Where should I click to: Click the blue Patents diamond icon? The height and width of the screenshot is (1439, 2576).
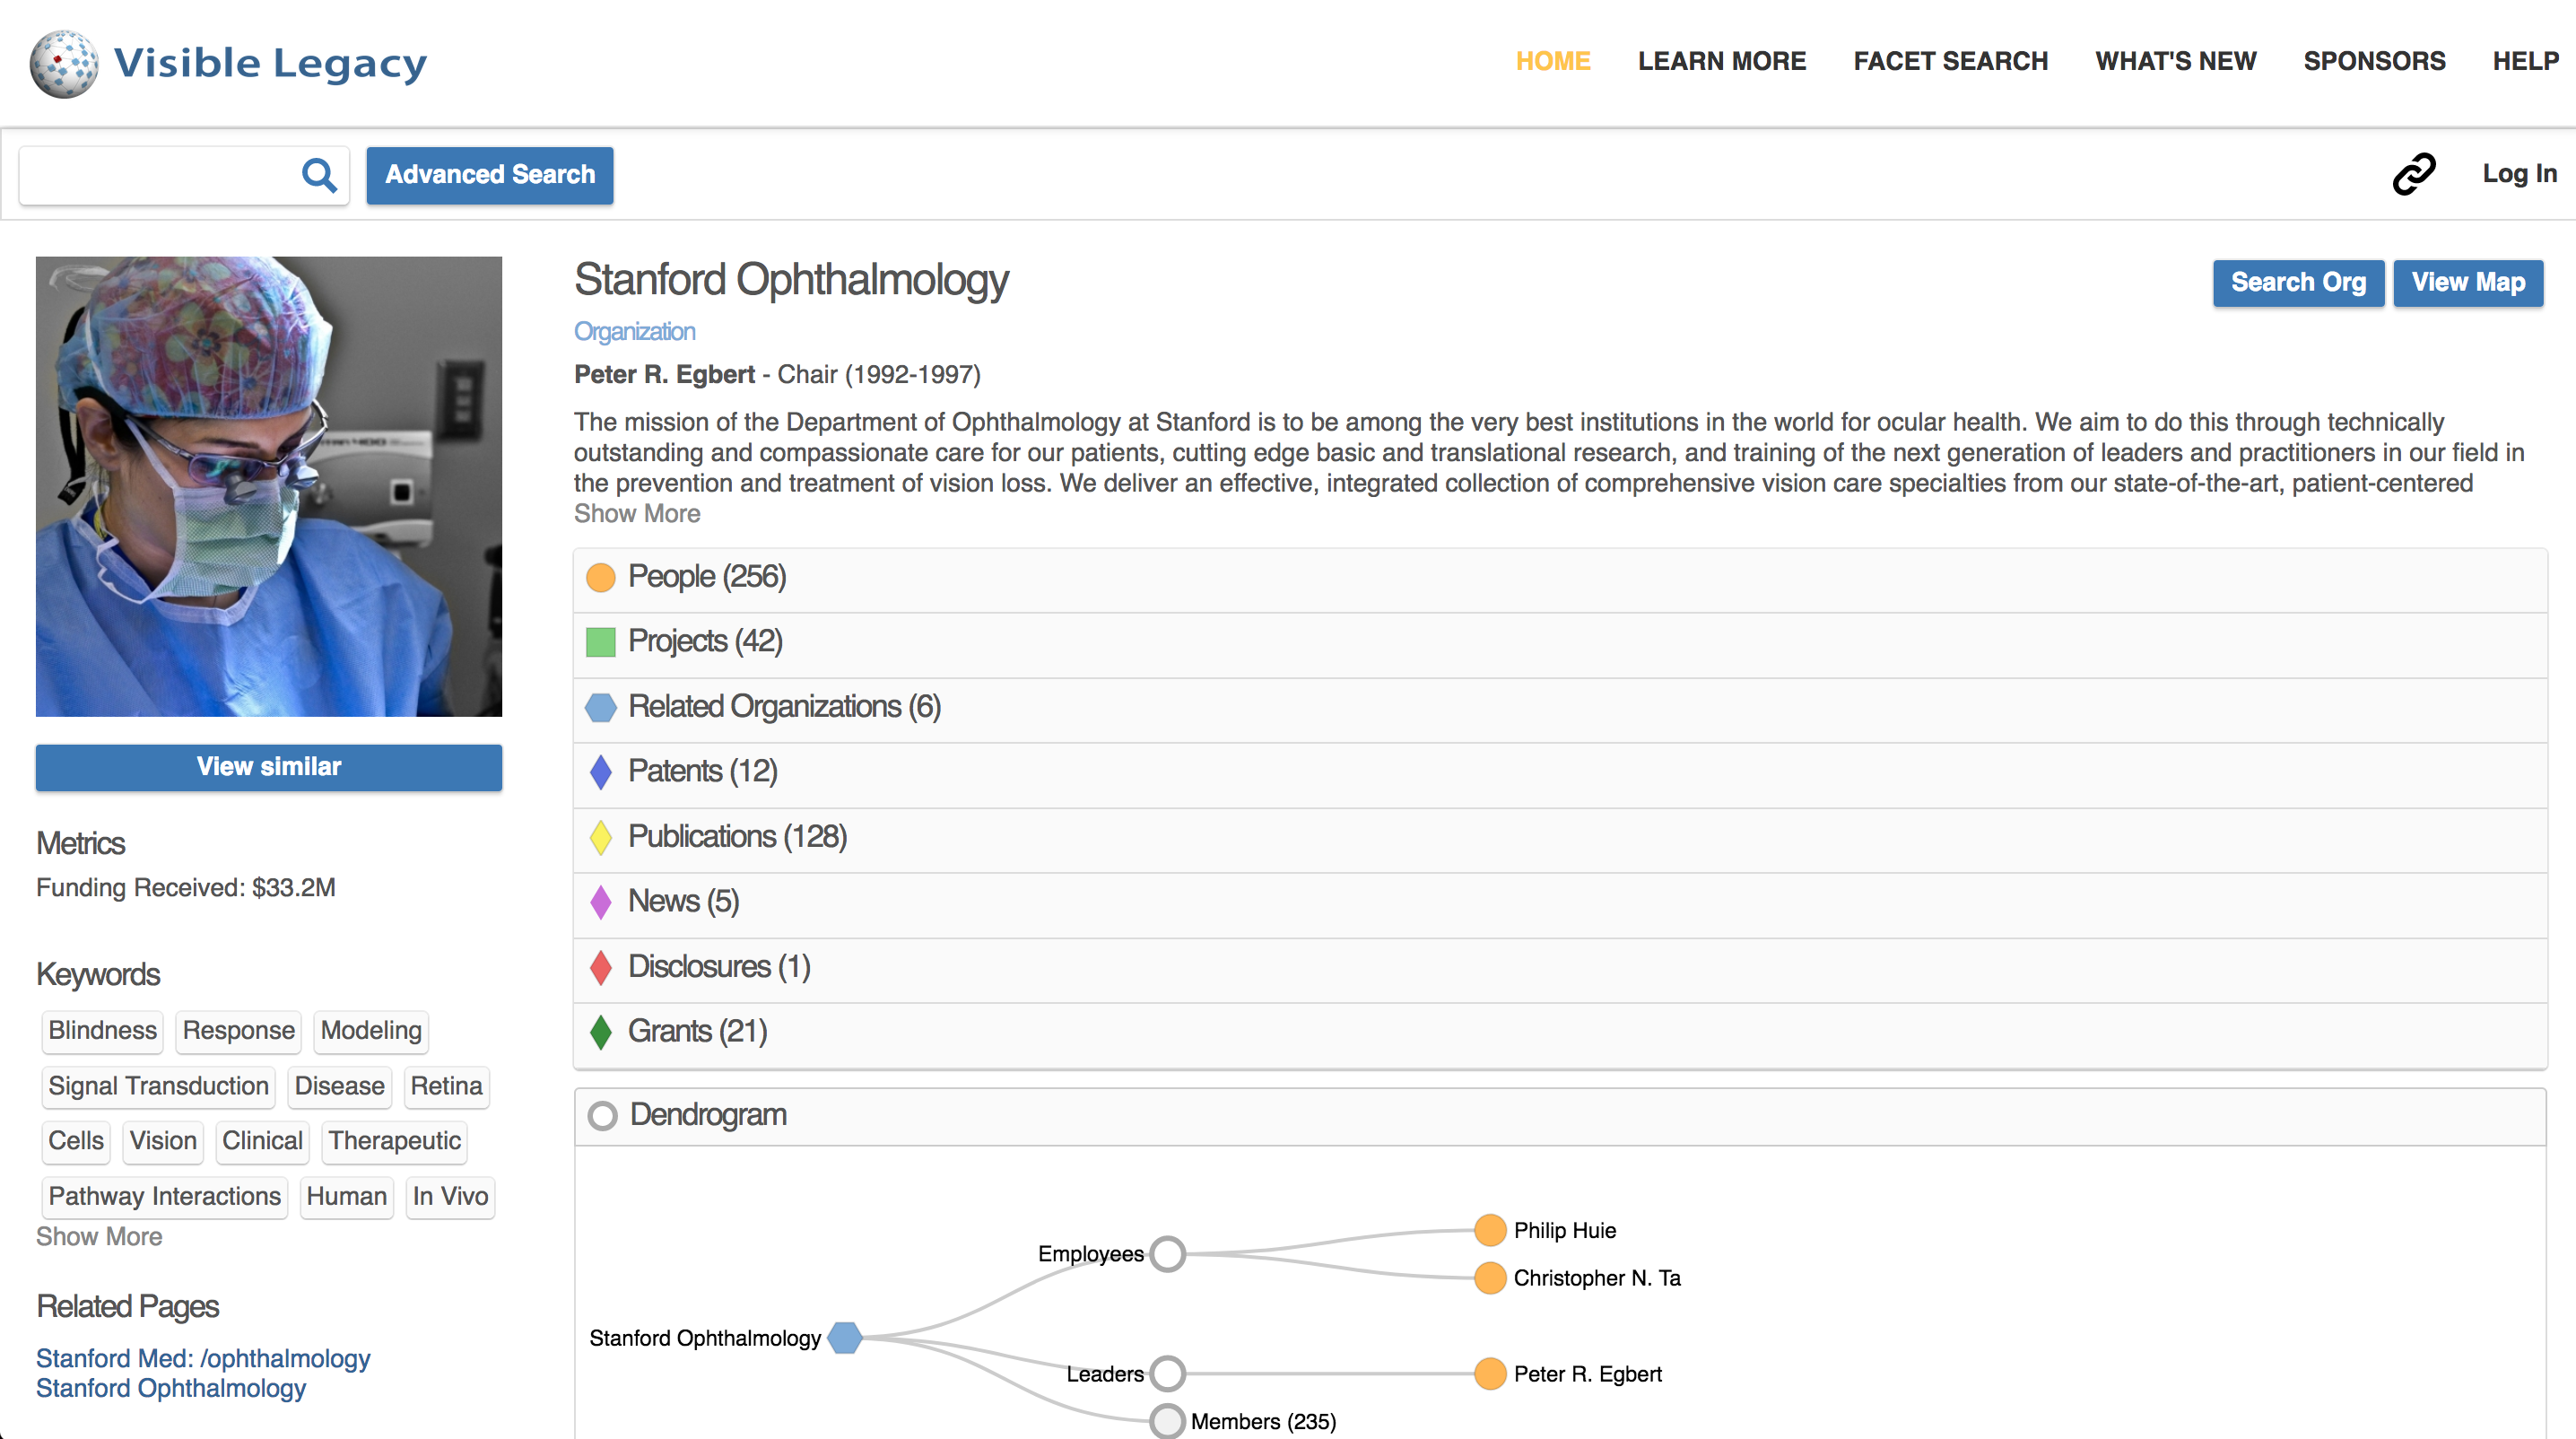pyautogui.click(x=600, y=772)
